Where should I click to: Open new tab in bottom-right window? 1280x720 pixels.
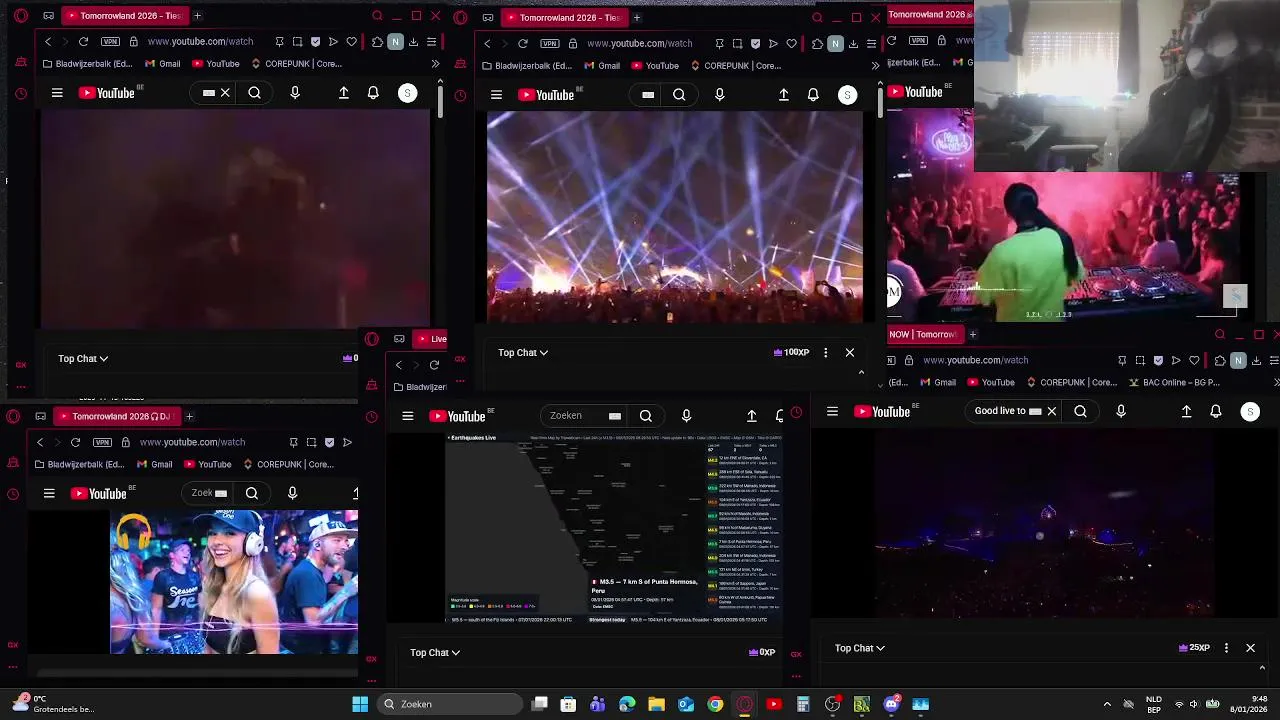tap(972, 334)
